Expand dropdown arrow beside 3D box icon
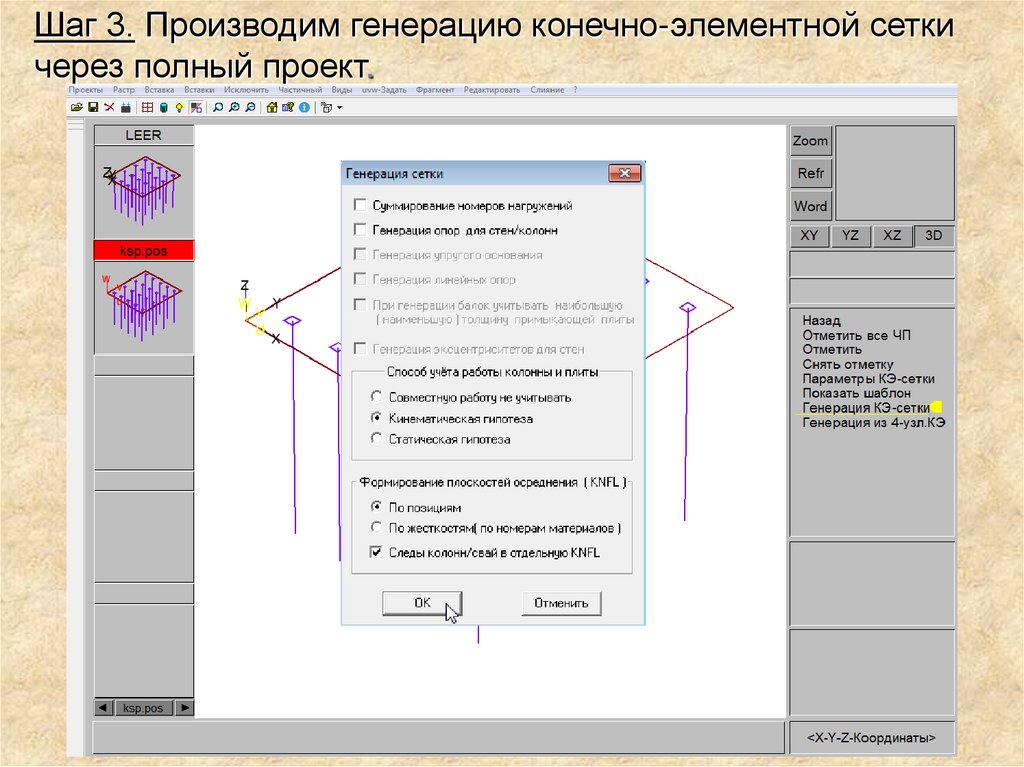The width and height of the screenshot is (1024, 767). tap(340, 108)
